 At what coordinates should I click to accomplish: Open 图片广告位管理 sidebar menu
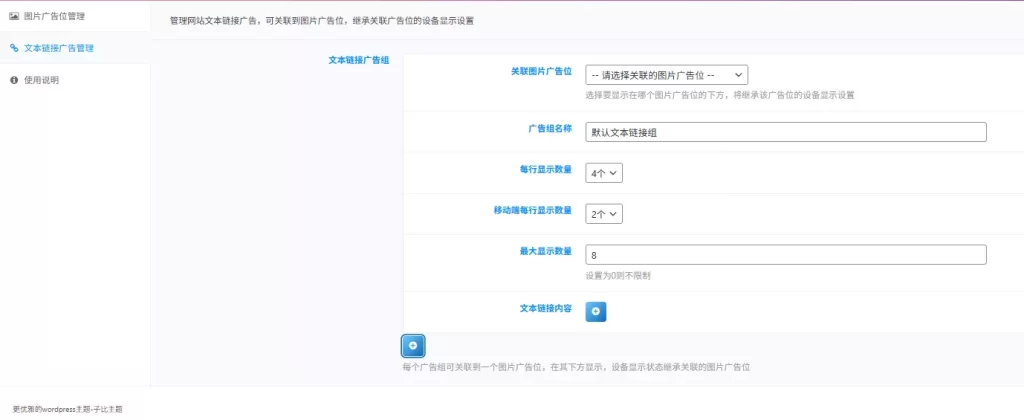click(75, 16)
